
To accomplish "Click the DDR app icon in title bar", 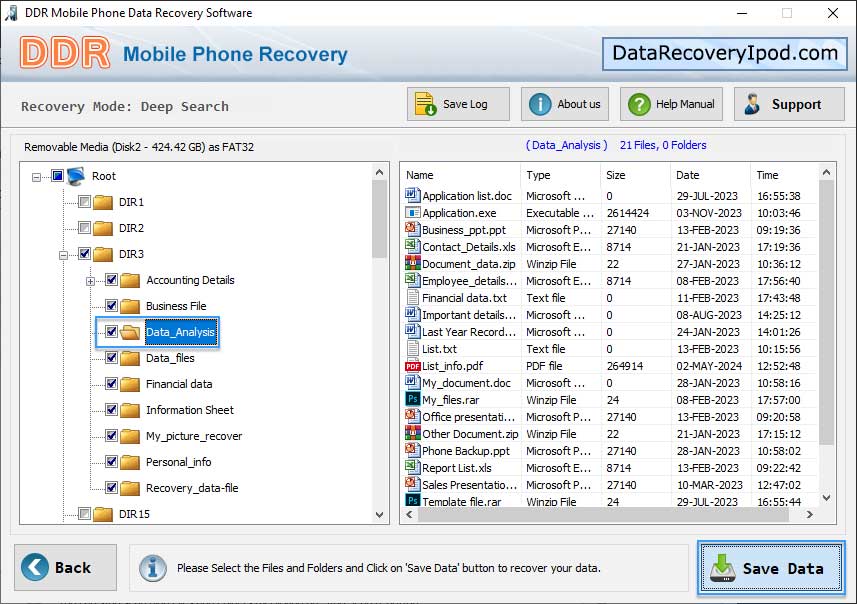I will point(11,13).
